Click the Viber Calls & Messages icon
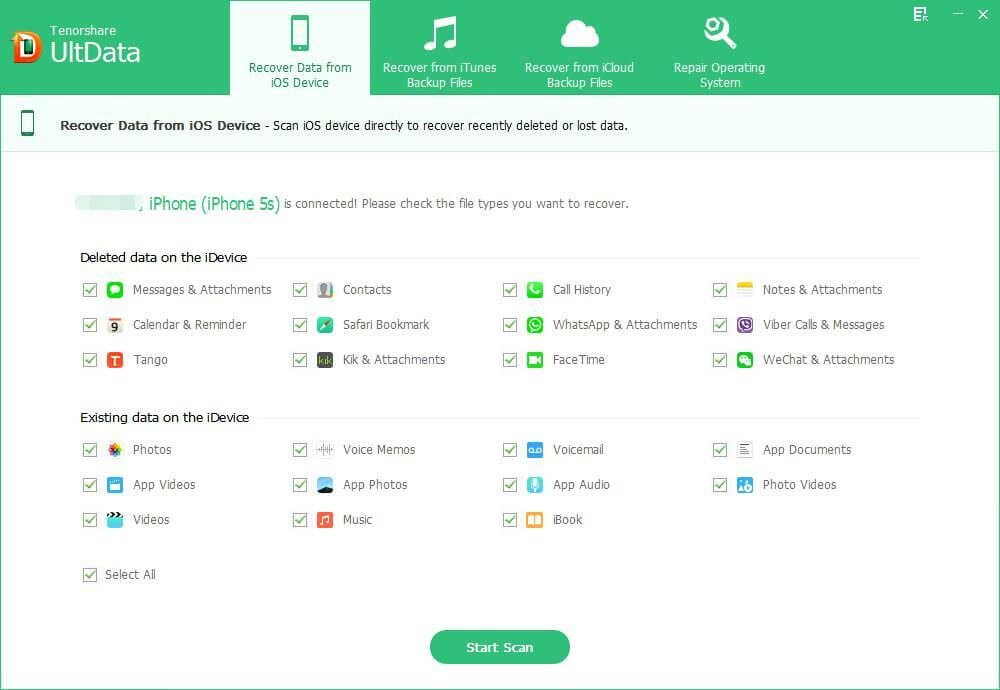This screenshot has height=690, width=1000. tap(745, 325)
